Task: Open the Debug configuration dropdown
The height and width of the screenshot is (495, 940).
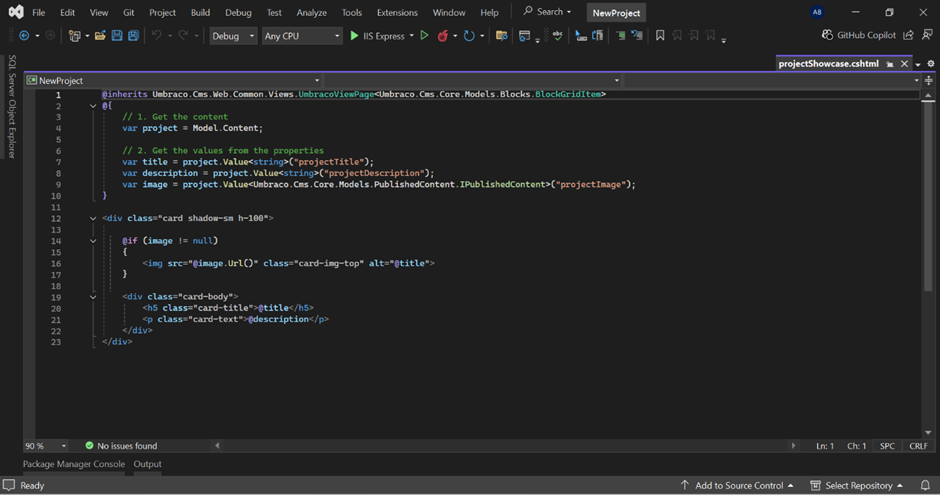Action: point(232,36)
